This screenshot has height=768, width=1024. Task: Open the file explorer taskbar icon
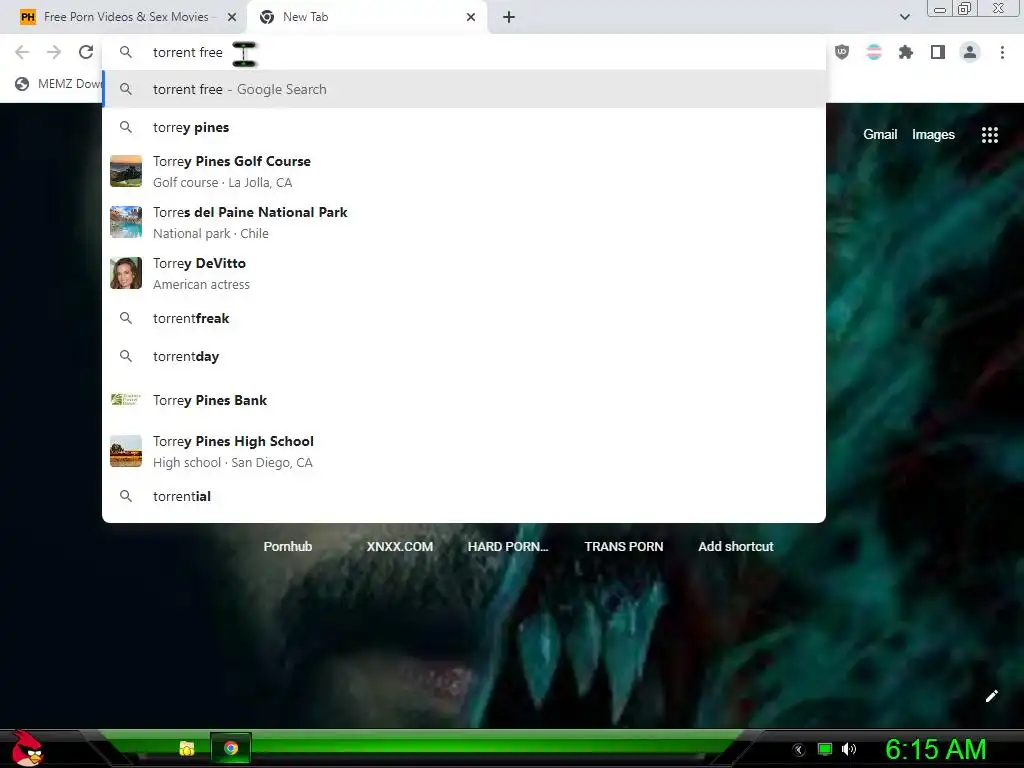[187, 748]
